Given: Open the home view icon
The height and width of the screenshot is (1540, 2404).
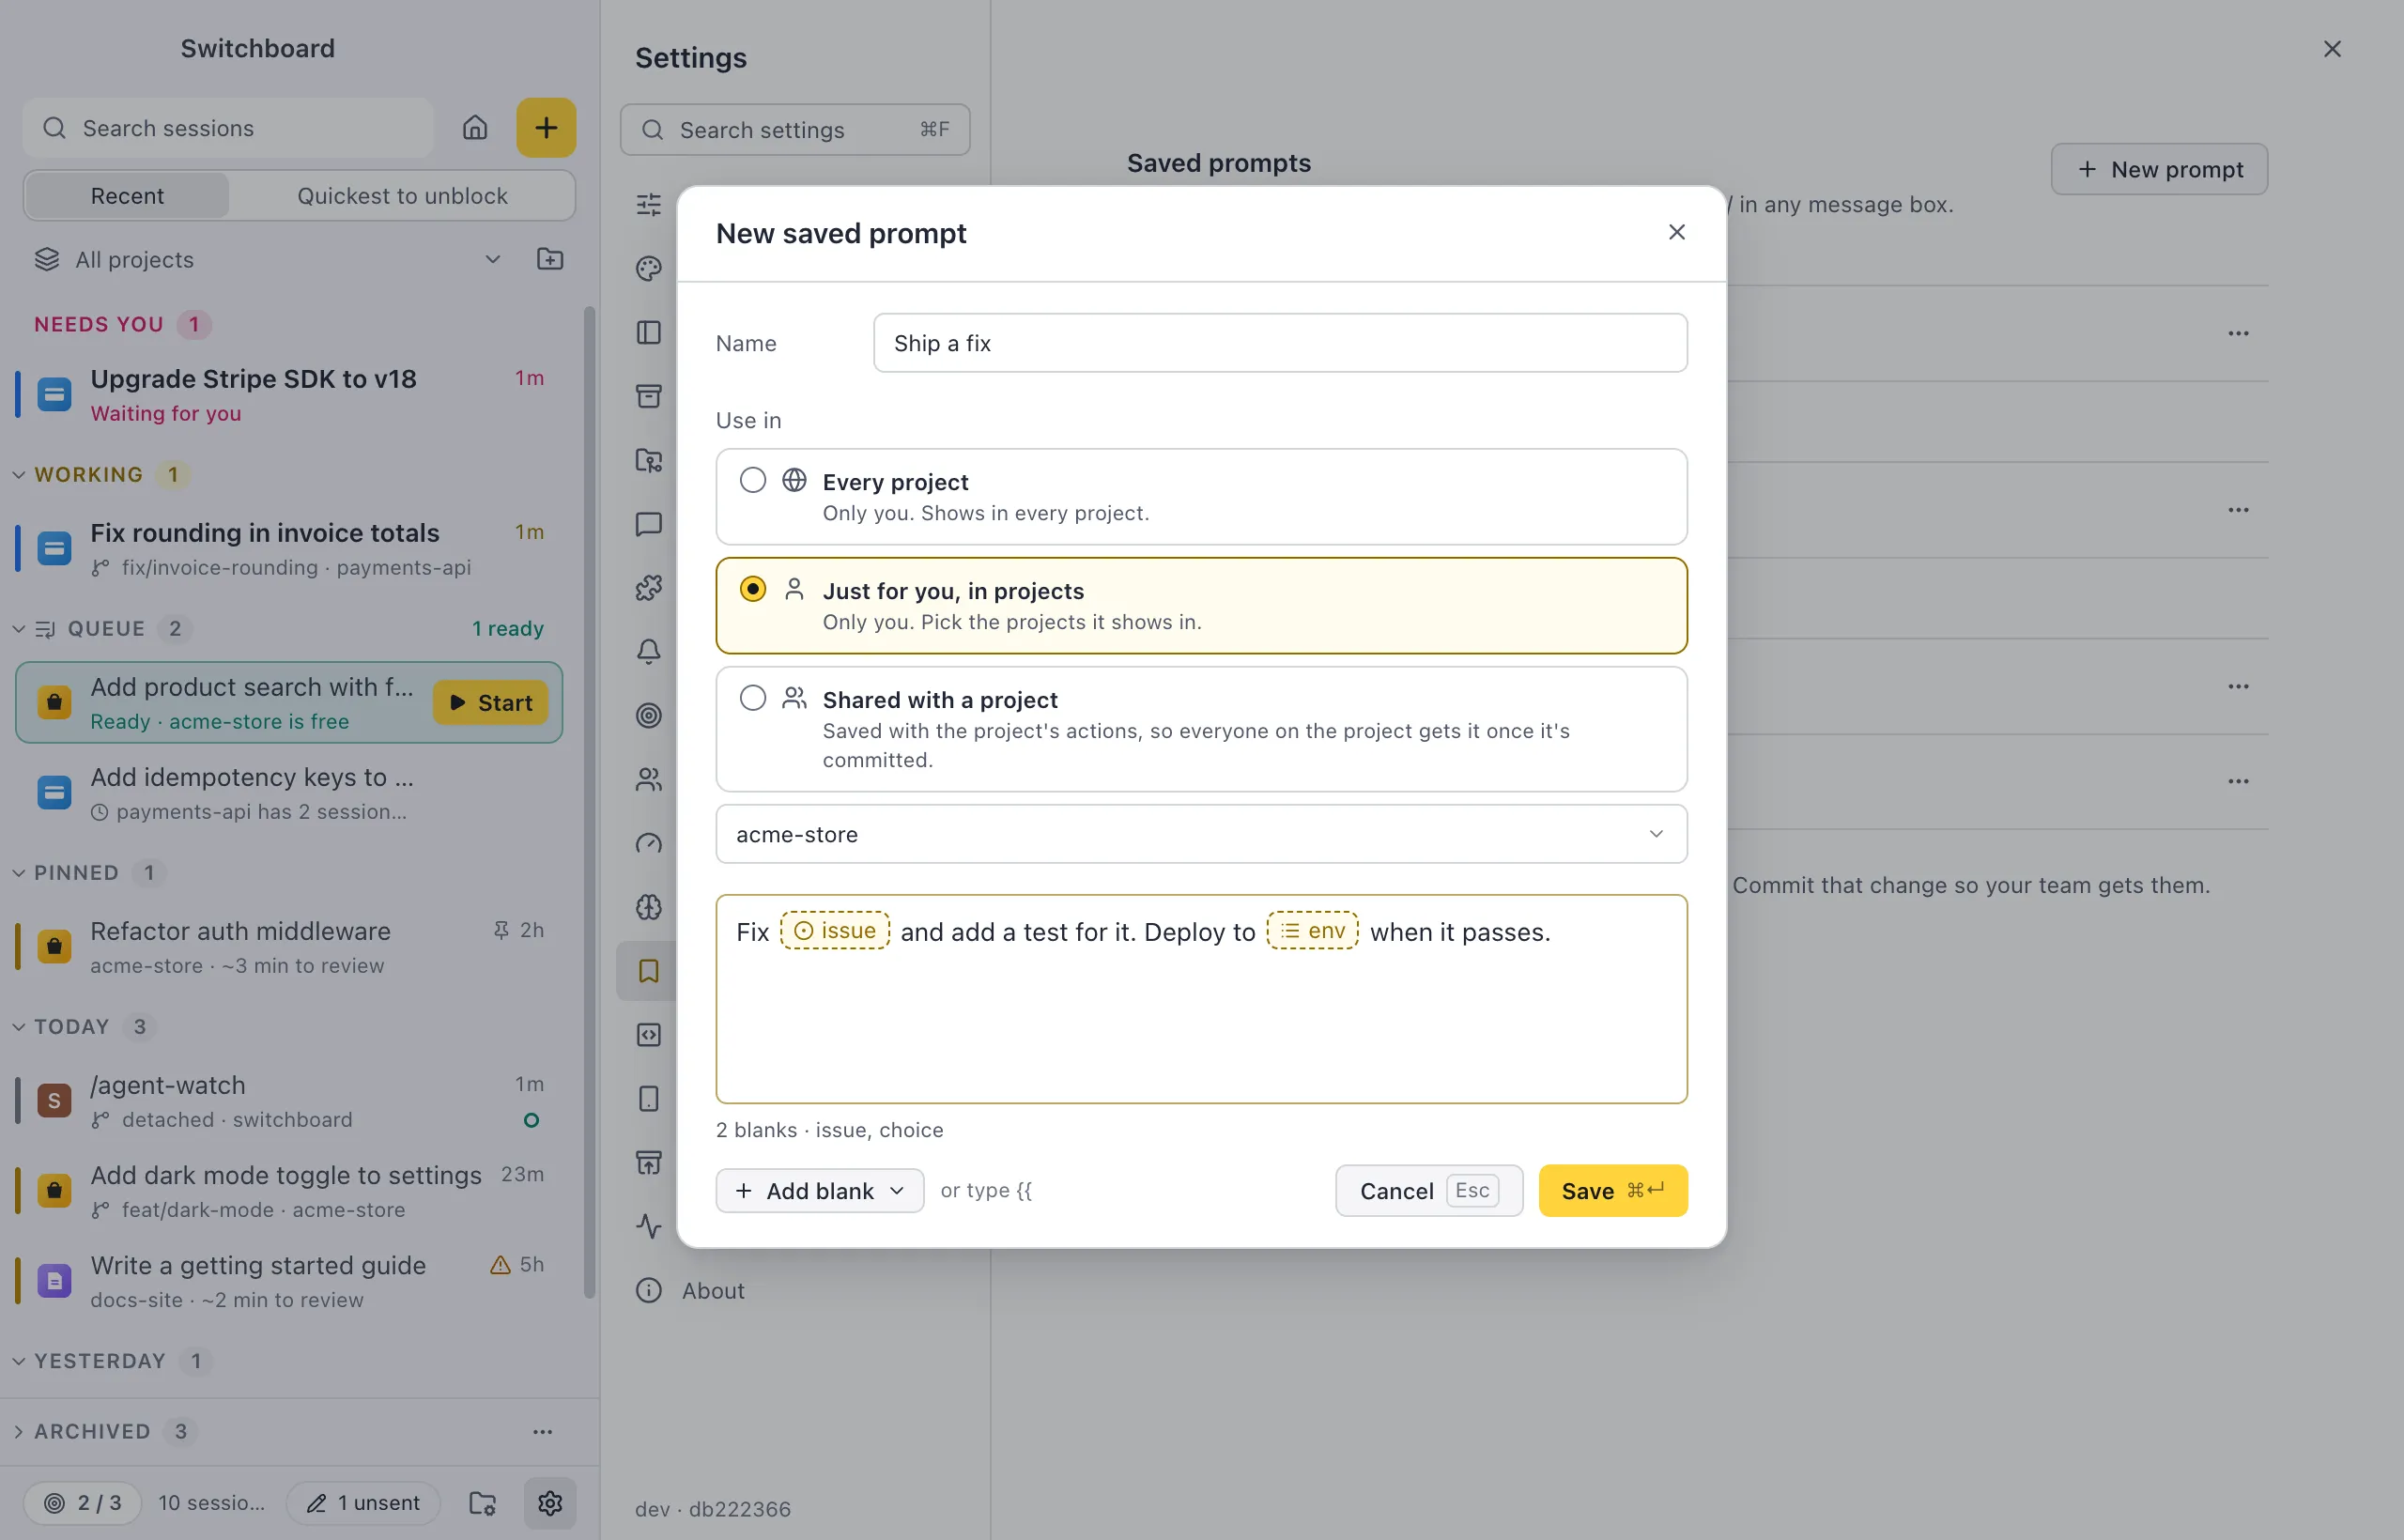Looking at the screenshot, I should point(475,128).
